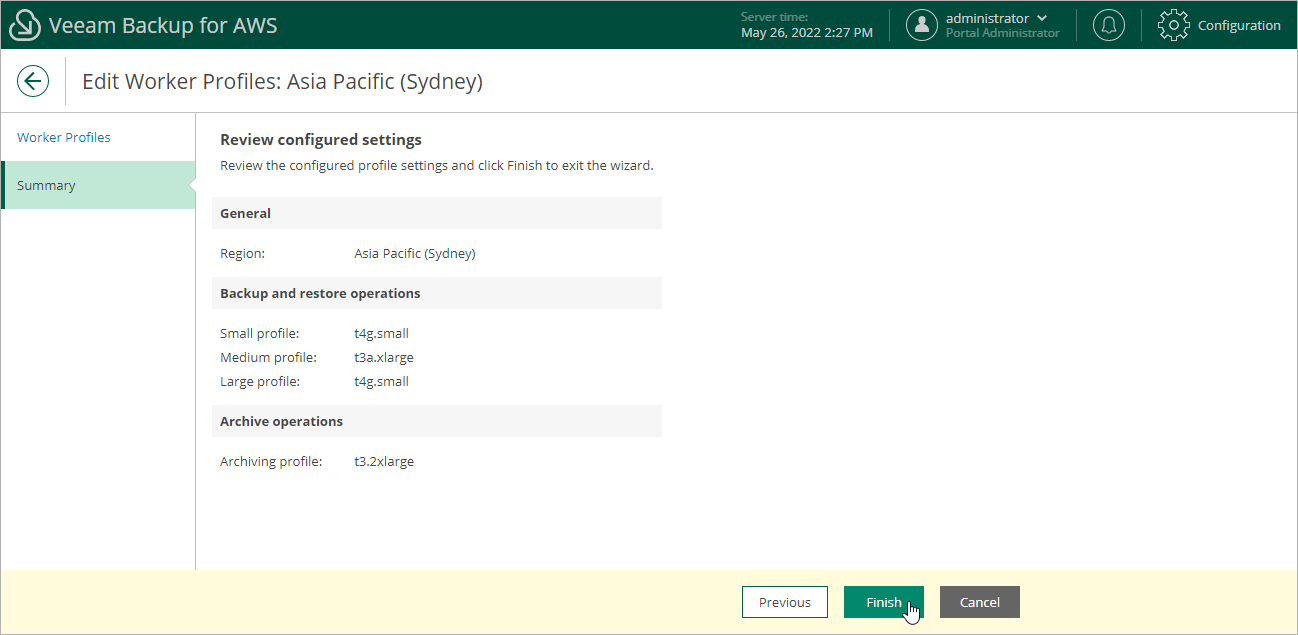Cancel the worker profile wizard
The width and height of the screenshot is (1298, 635).
pos(979,602)
